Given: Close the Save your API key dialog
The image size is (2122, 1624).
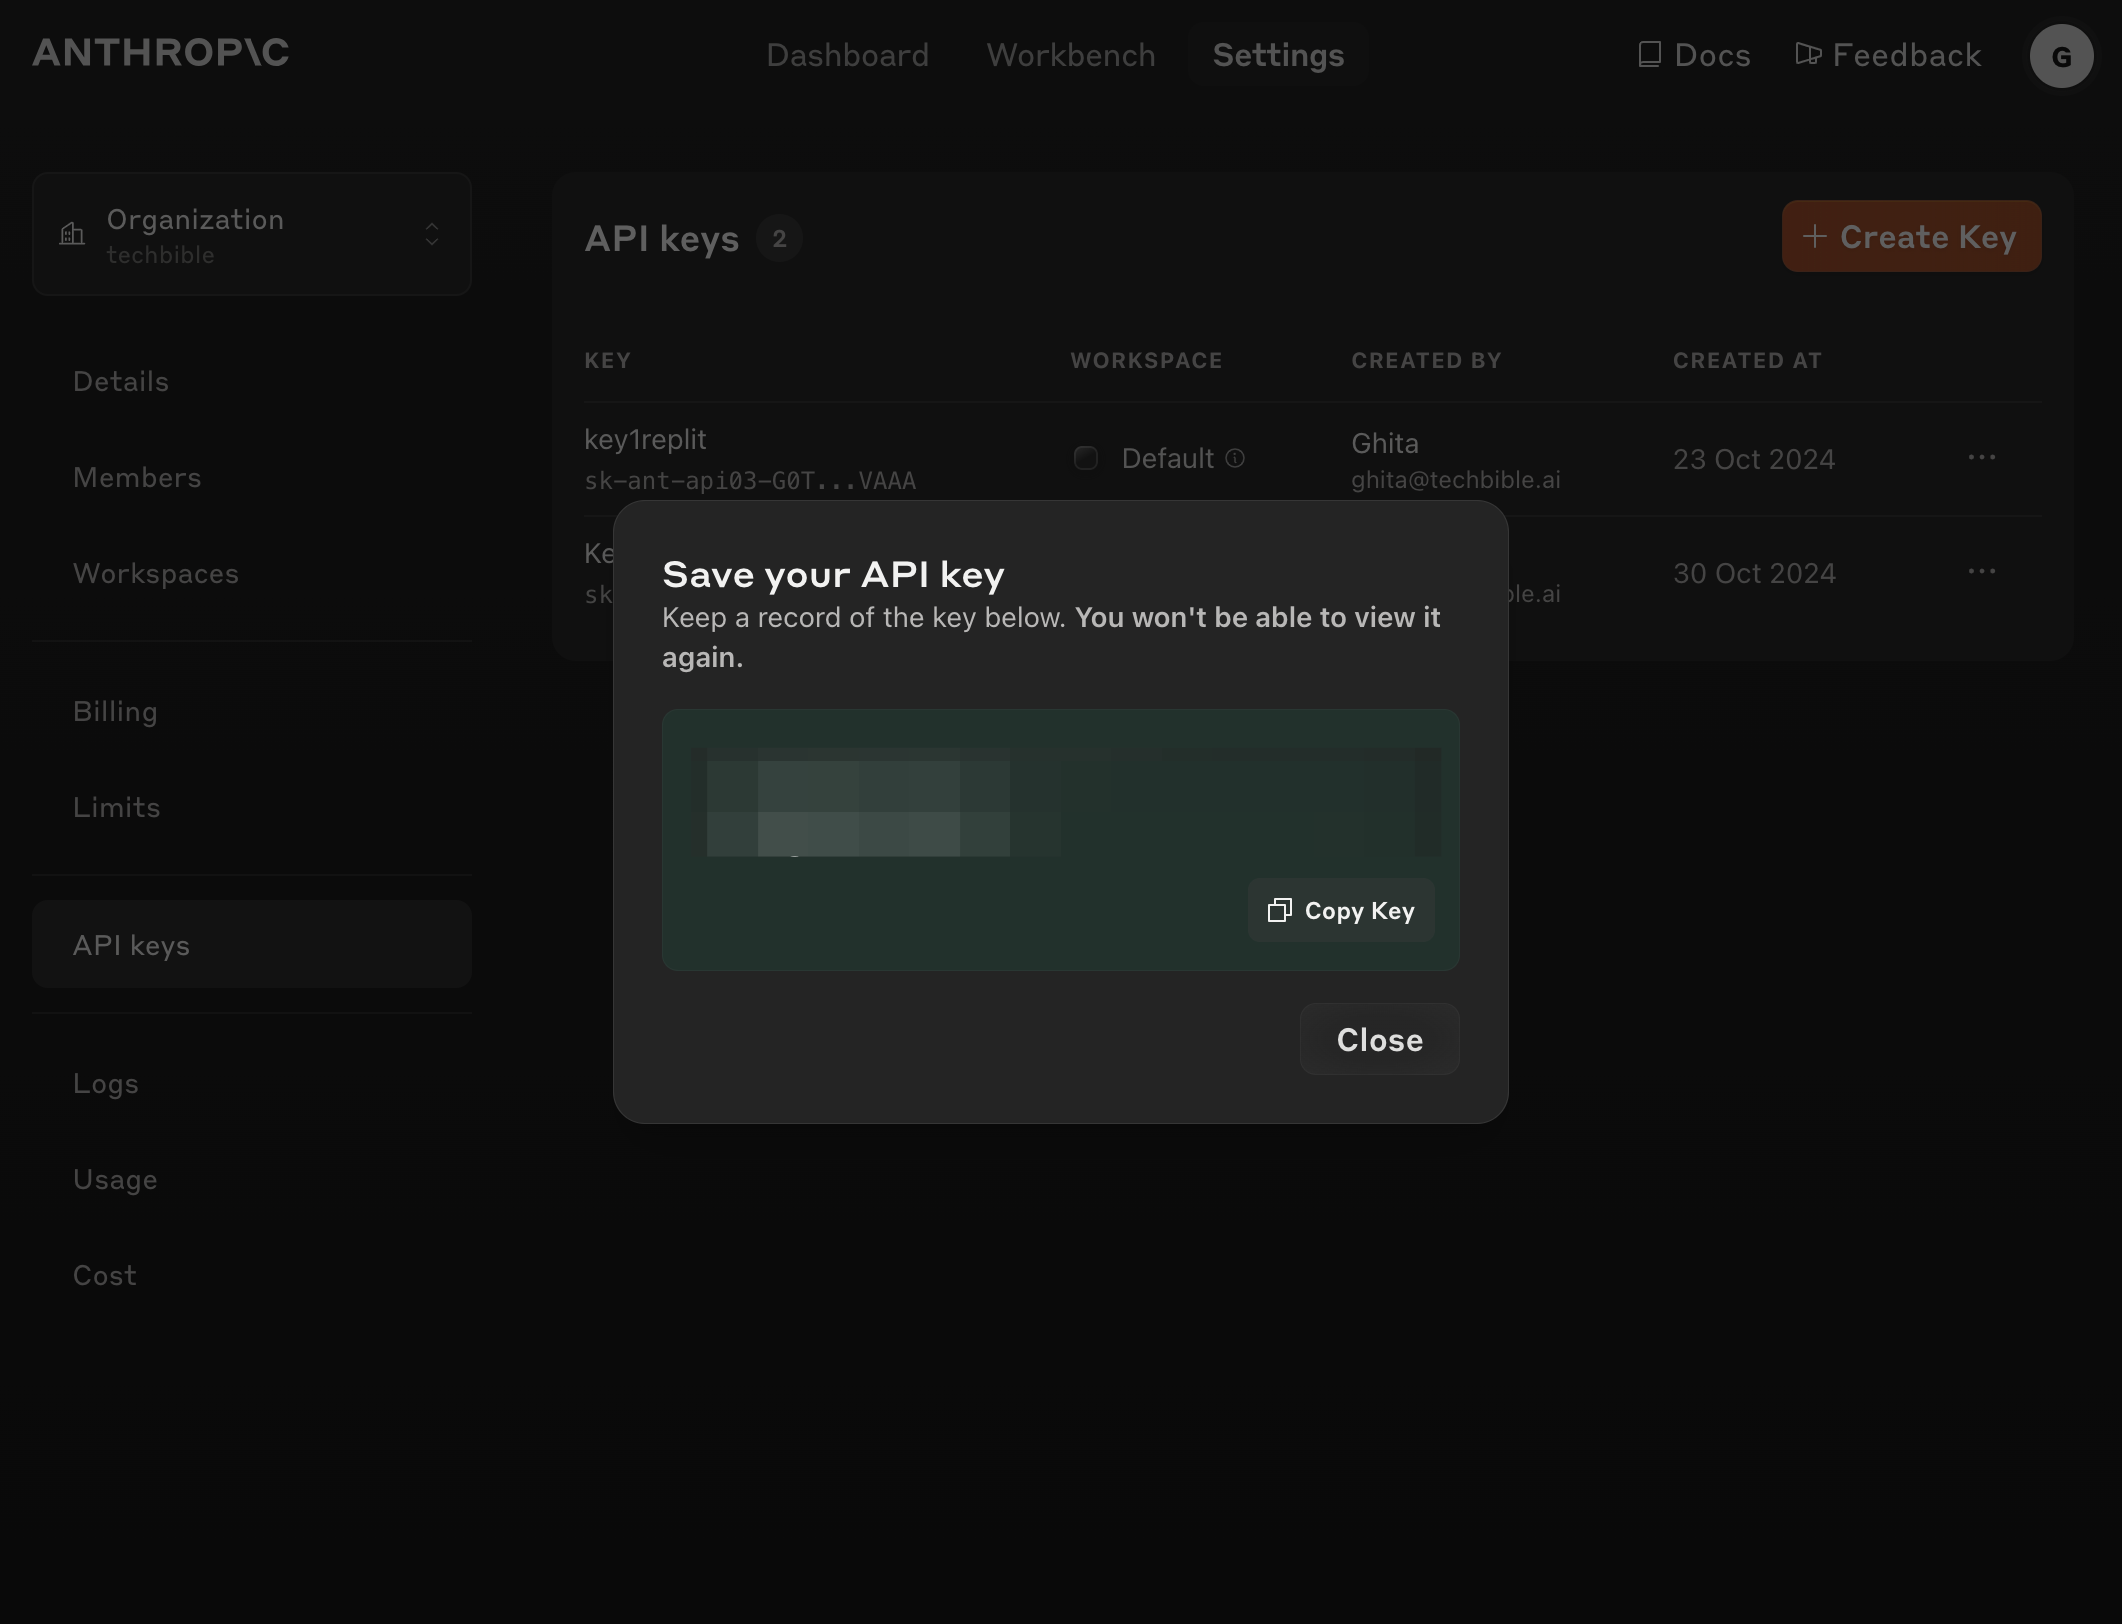Looking at the screenshot, I should click(1379, 1039).
